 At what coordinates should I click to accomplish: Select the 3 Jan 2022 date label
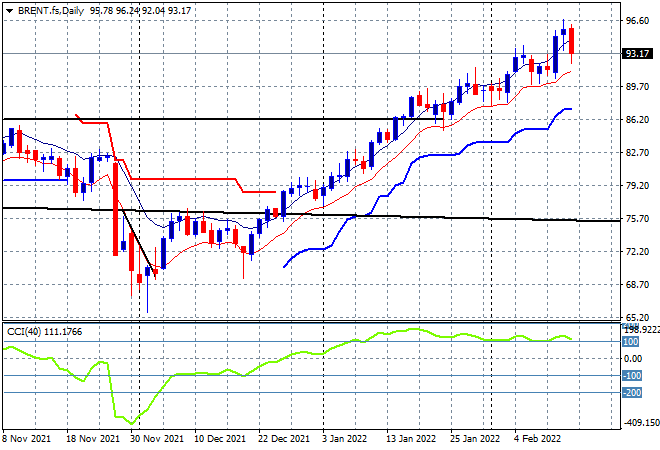(344, 439)
